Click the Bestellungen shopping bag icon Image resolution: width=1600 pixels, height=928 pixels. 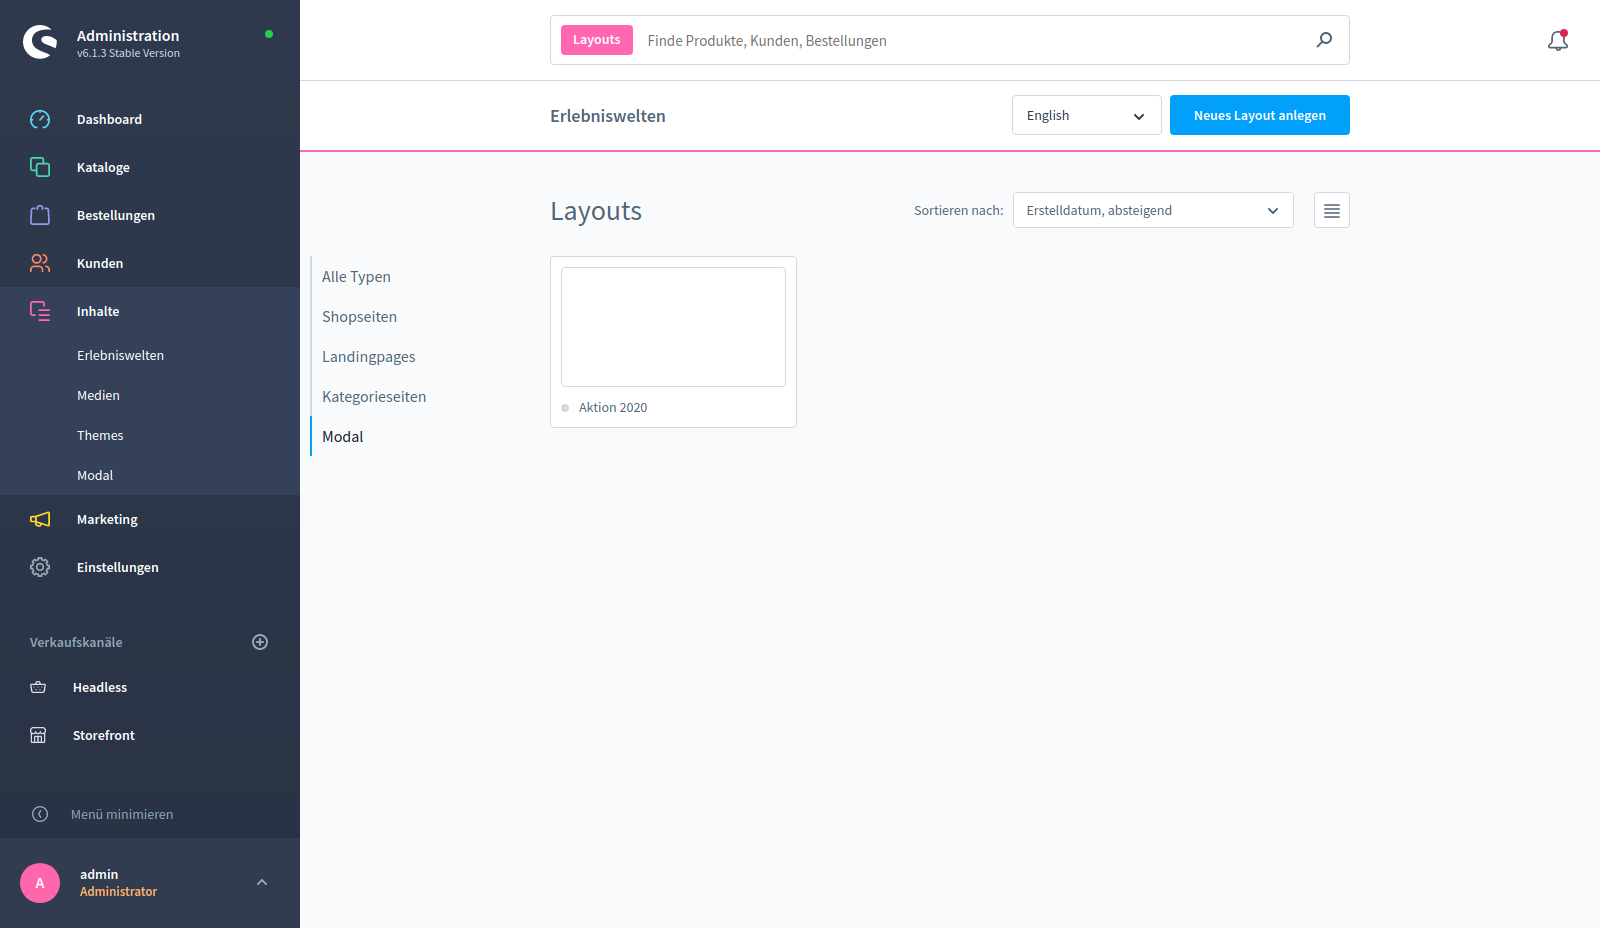tap(40, 215)
